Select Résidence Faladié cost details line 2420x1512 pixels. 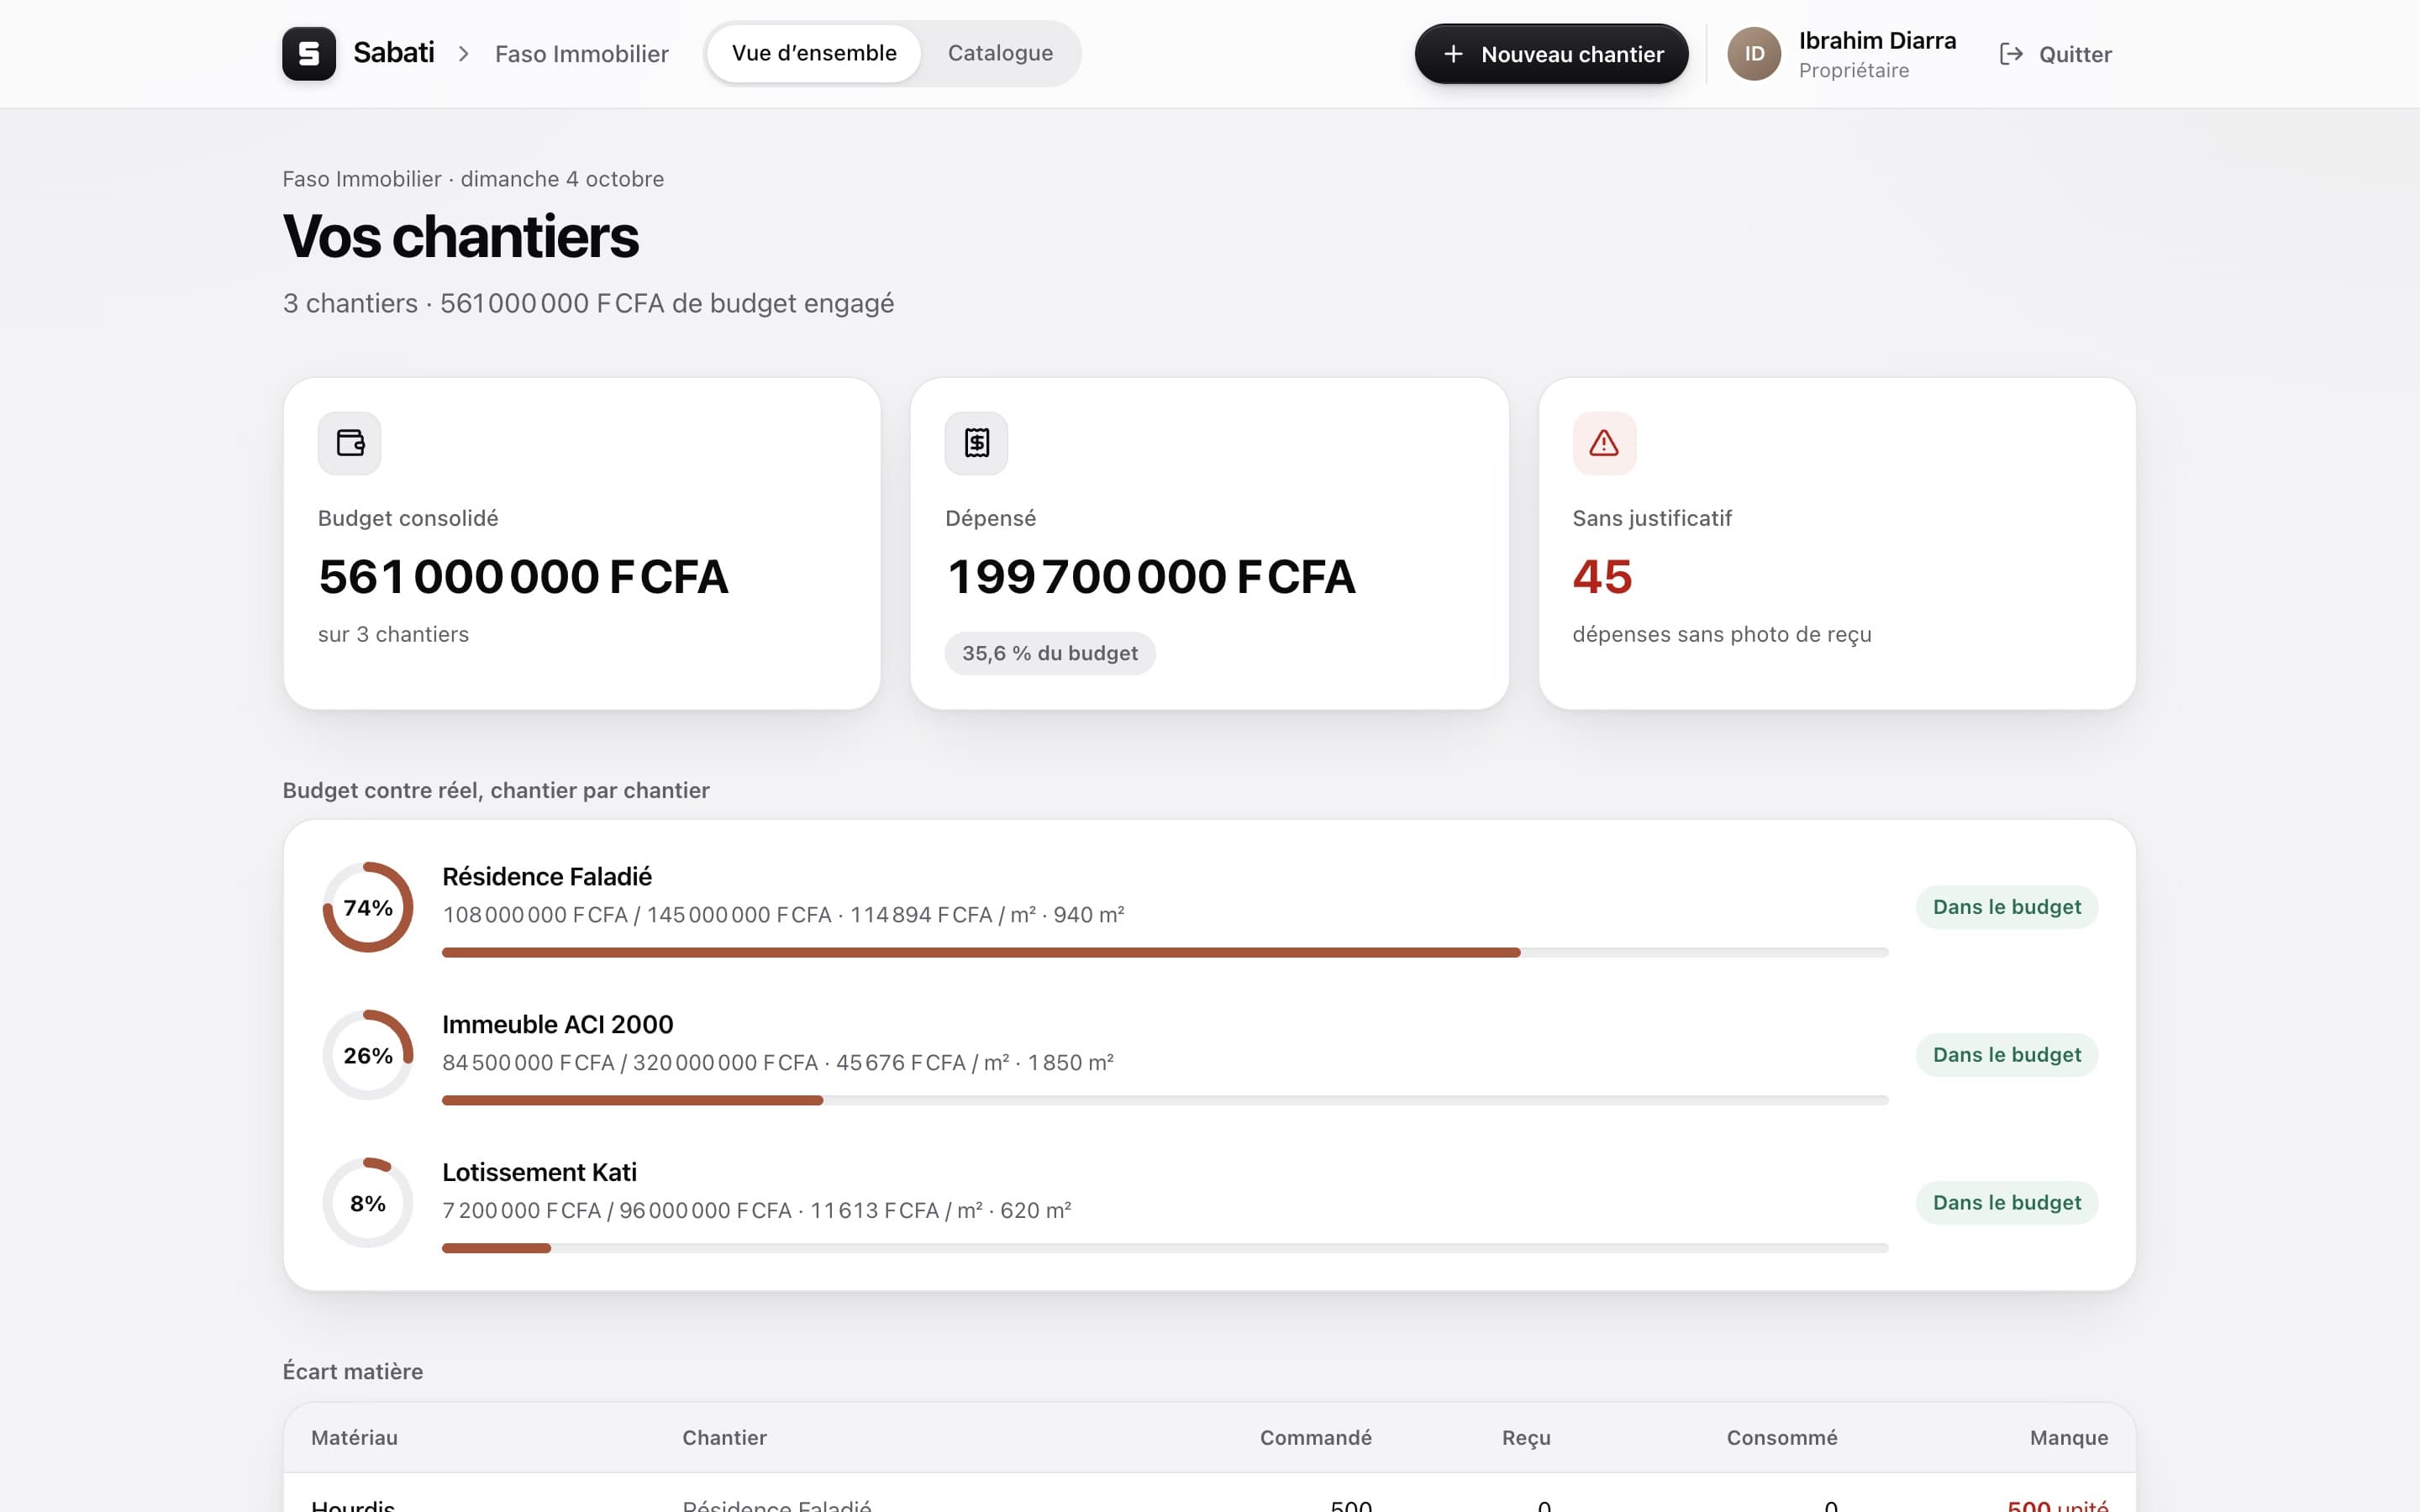click(x=783, y=915)
